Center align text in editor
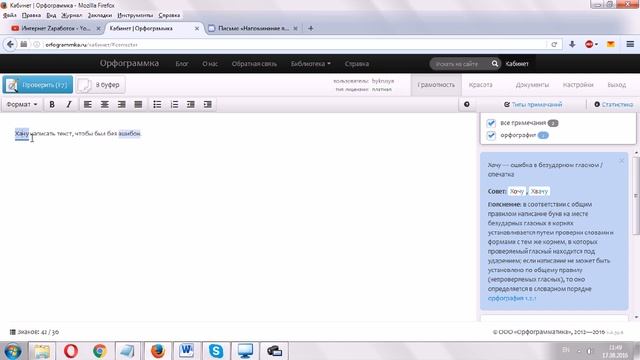Image resolution: width=640 pixels, height=360 pixels. (x=104, y=104)
